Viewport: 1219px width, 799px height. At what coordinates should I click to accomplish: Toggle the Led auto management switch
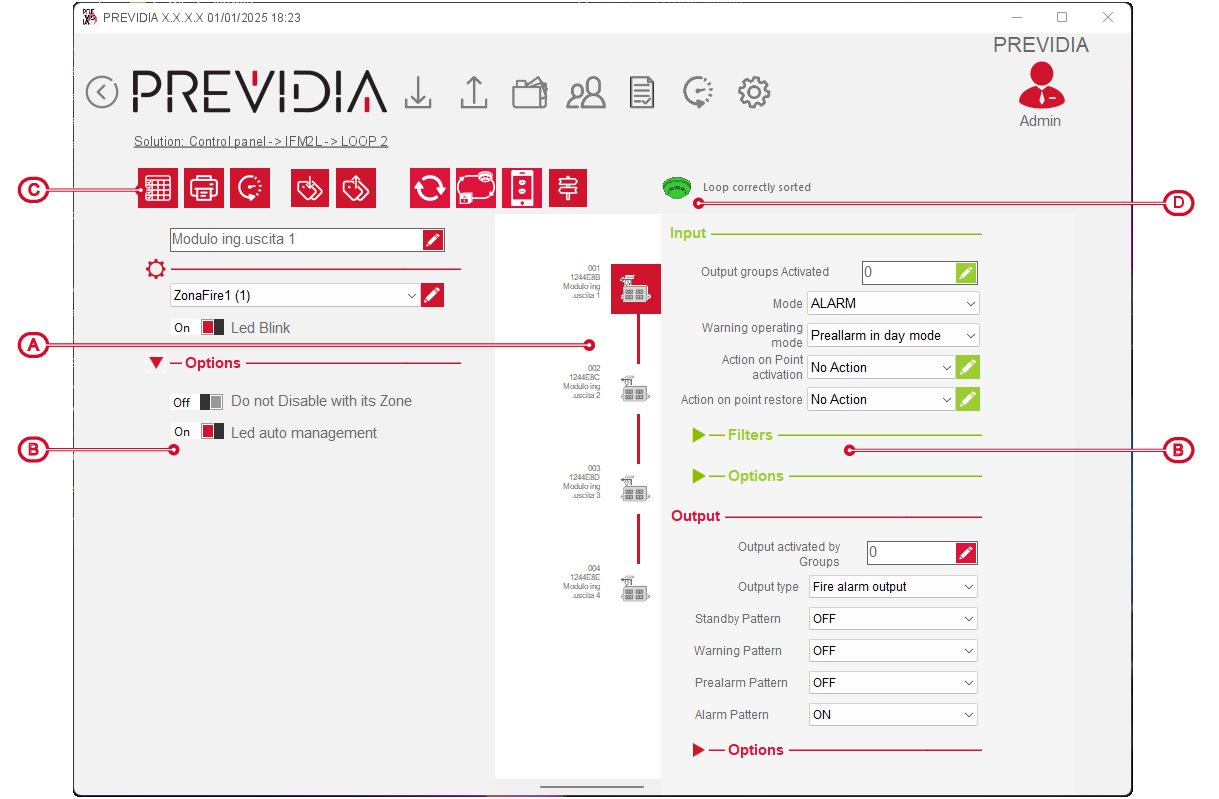point(212,432)
